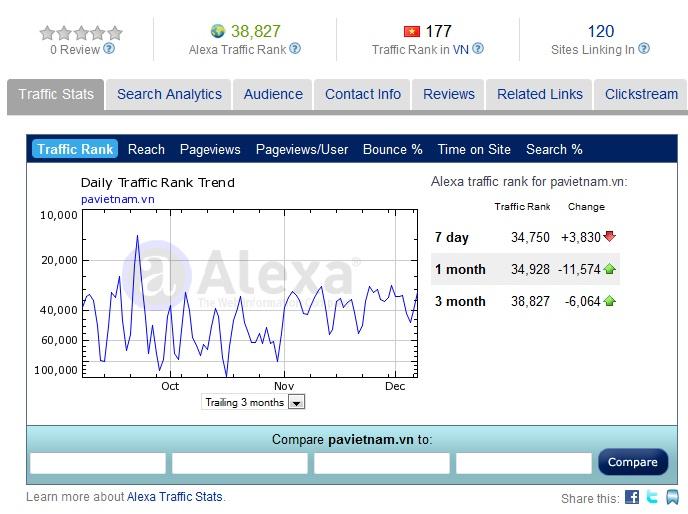Screen dimensions: 688x514
Task: Click the 38,827 Alexa rank number
Action: (x=255, y=31)
